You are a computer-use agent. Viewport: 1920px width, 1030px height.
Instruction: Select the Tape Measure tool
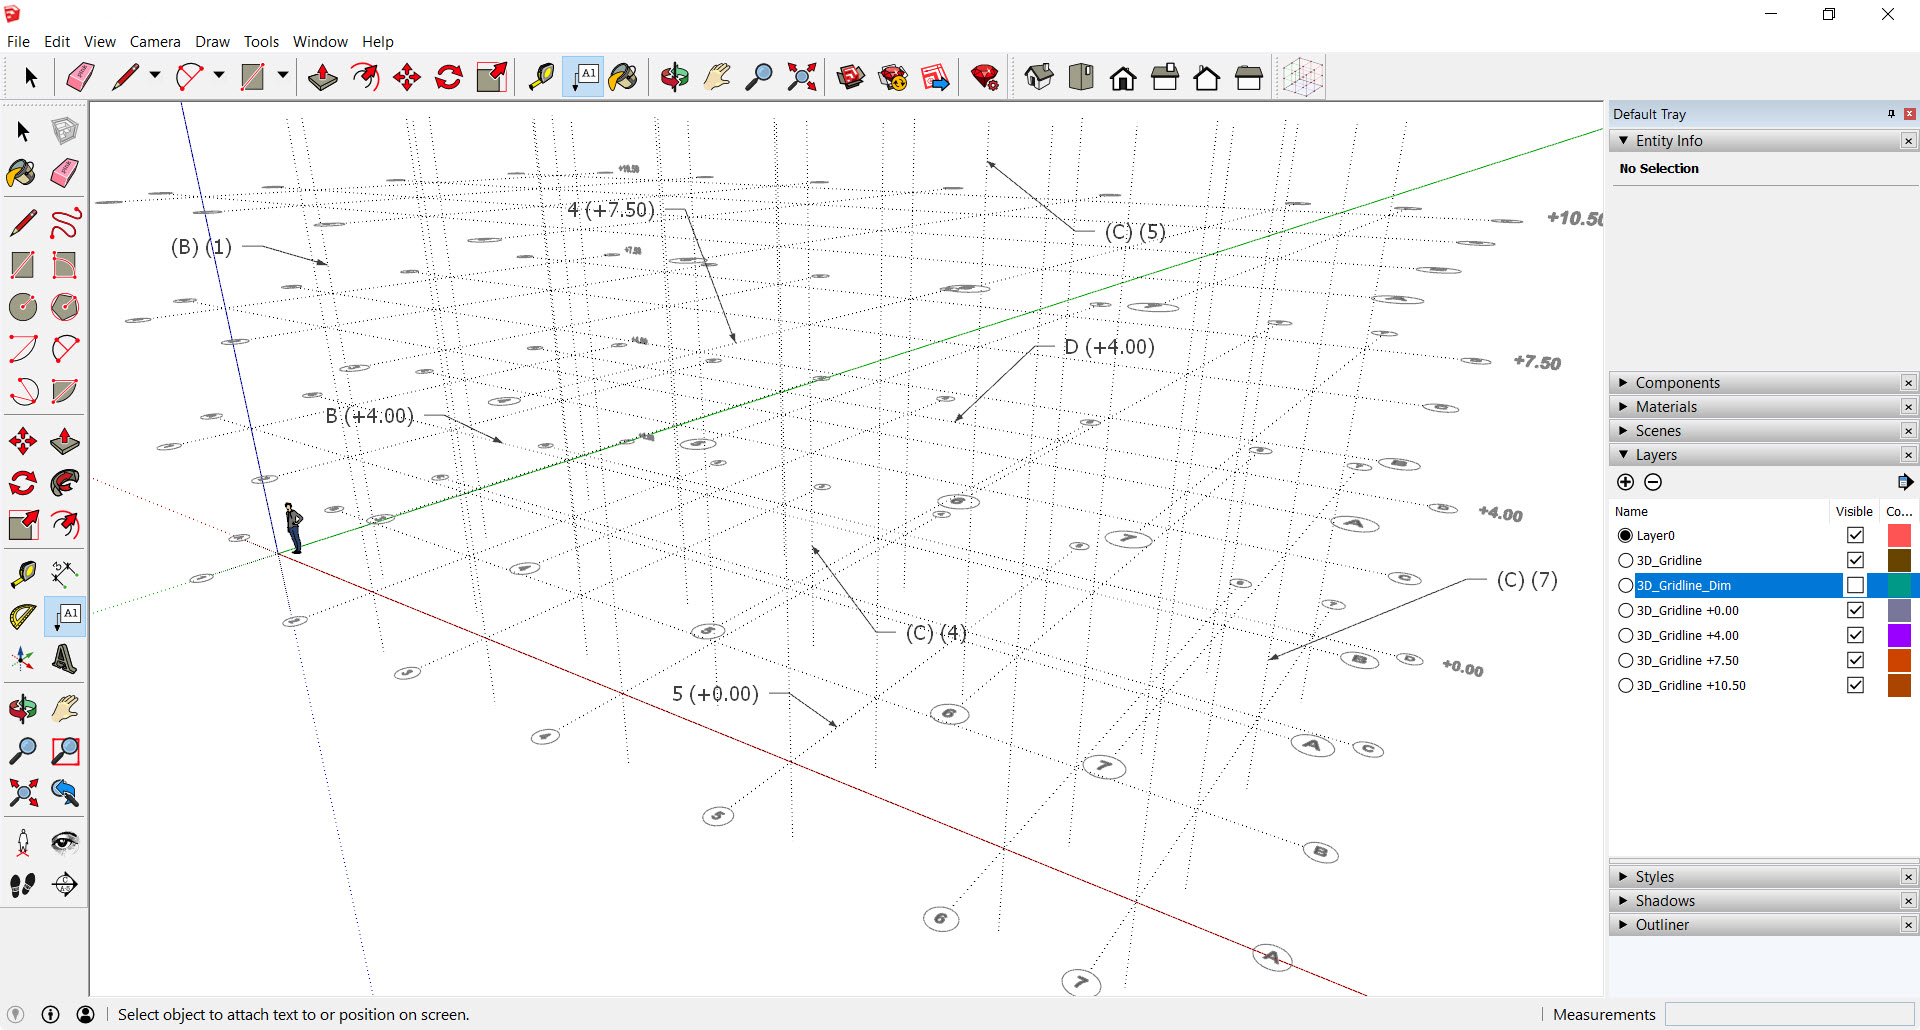(540, 76)
